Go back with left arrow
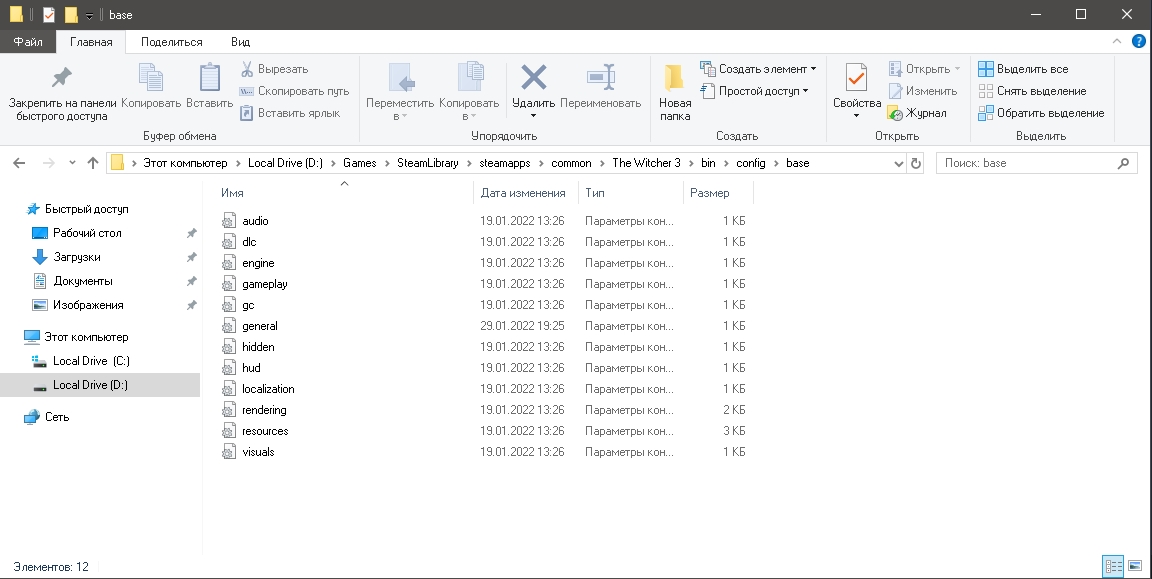This screenshot has width=1152, height=579. point(19,163)
